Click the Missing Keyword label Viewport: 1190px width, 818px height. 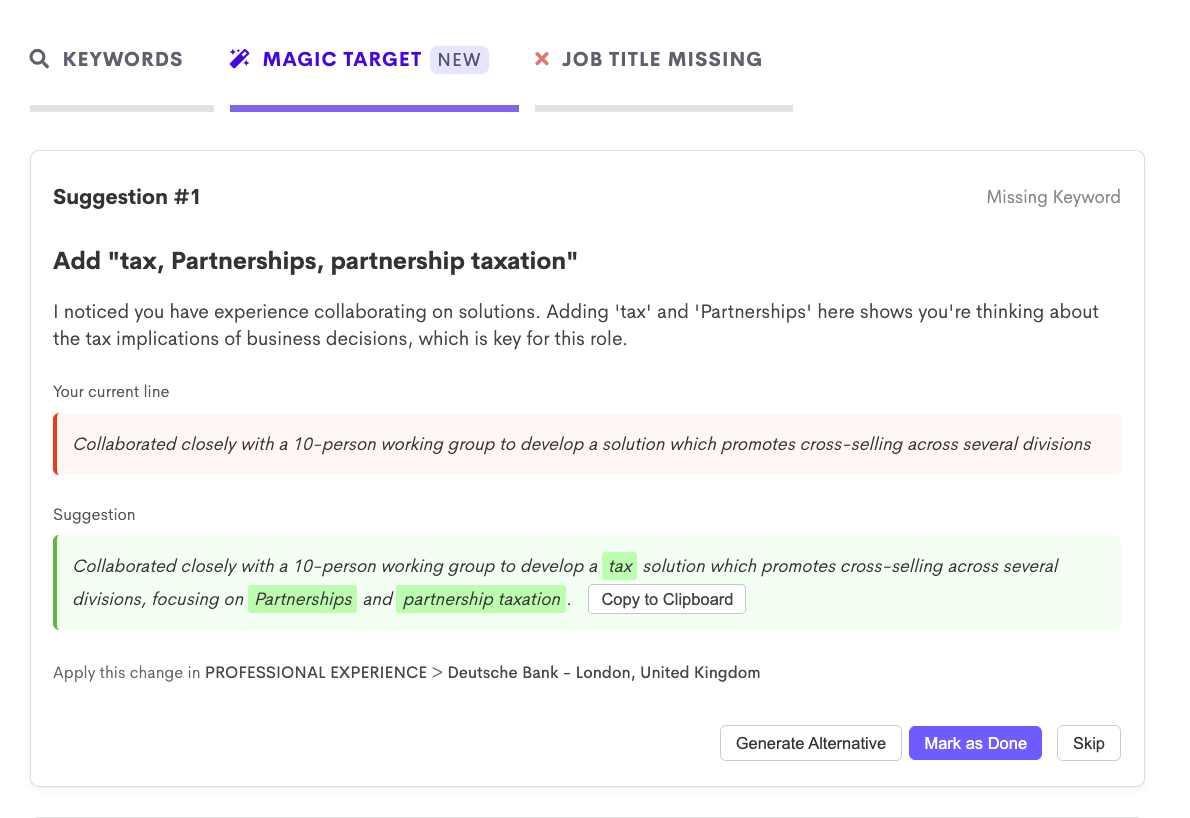tap(1053, 197)
